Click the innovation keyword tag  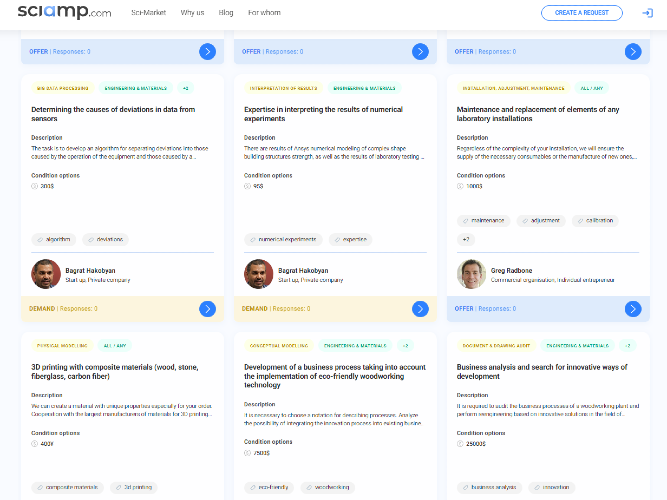552,487
